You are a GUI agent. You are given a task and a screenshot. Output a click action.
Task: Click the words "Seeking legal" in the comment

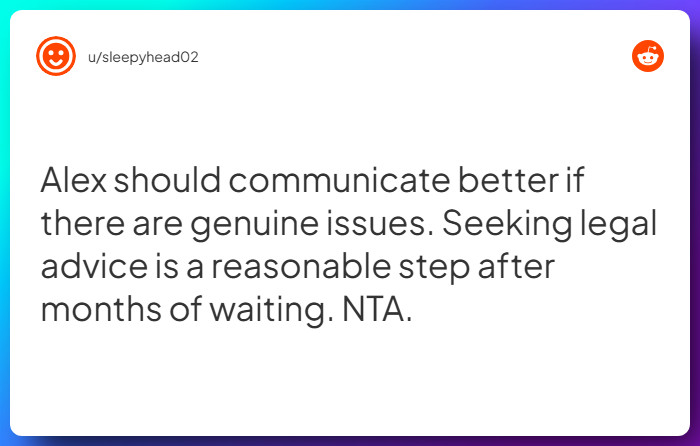pyautogui.click(x=547, y=223)
